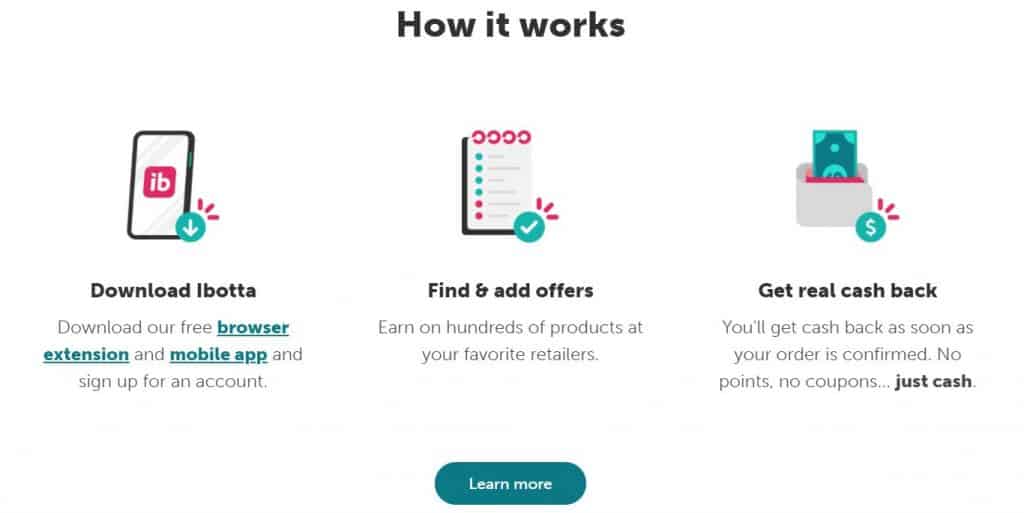
Task: Click the 'sign up for an account' text
Action: (173, 381)
